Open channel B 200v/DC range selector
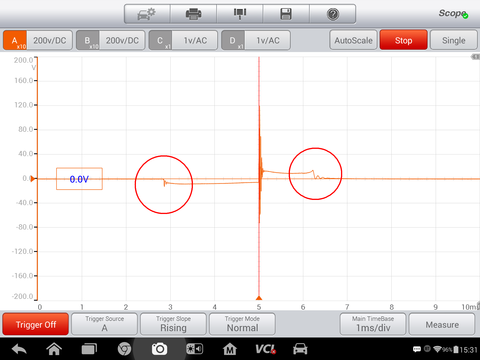Screen dimensions: 480x360 [x=122, y=40]
